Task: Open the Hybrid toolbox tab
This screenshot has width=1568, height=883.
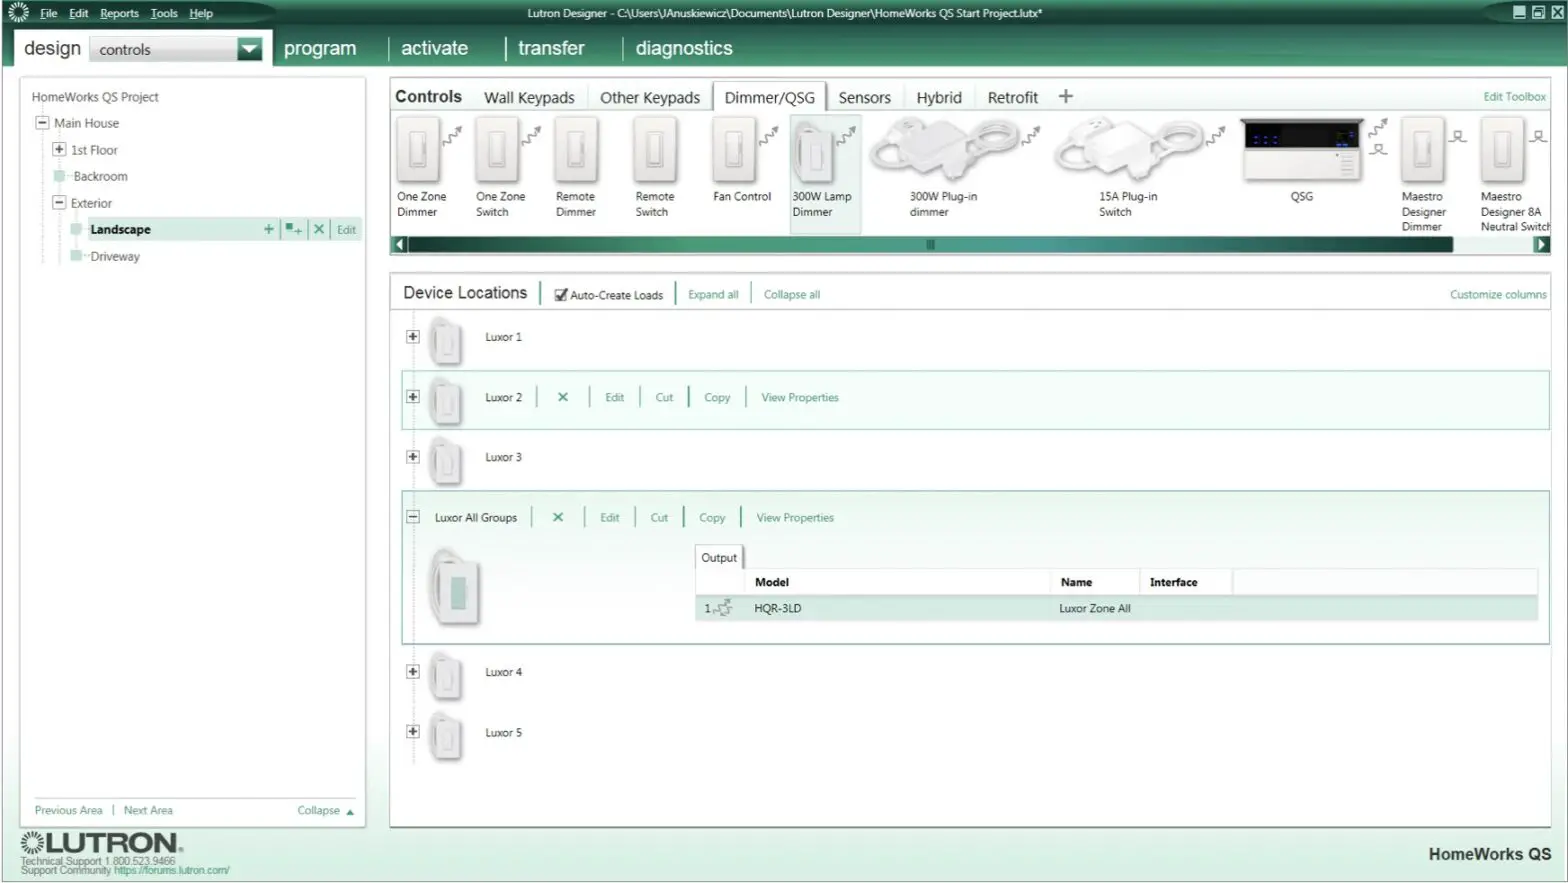Action: (939, 97)
